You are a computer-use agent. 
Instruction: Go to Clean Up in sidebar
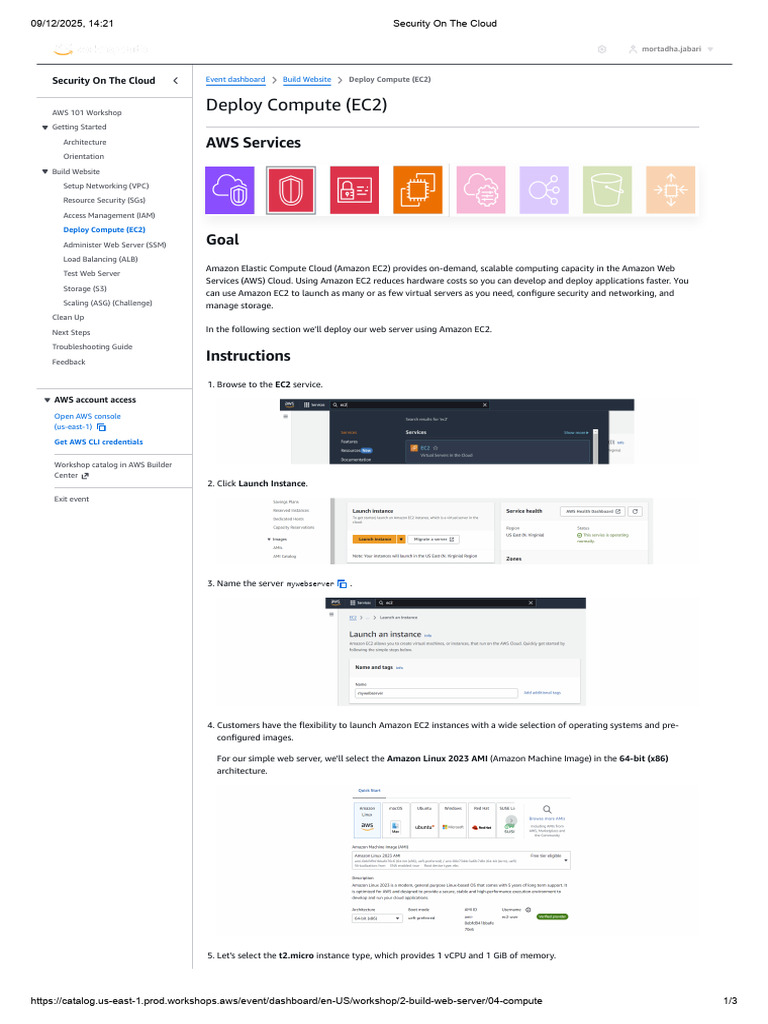pos(68,317)
